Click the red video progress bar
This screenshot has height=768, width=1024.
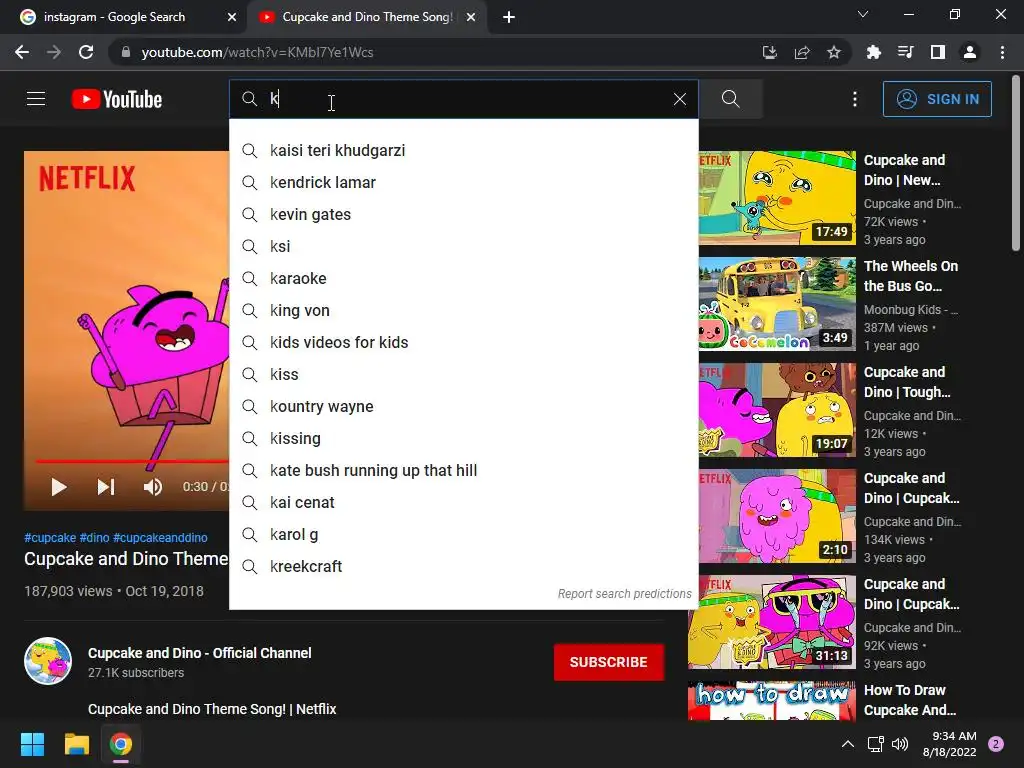pyautogui.click(x=132, y=461)
